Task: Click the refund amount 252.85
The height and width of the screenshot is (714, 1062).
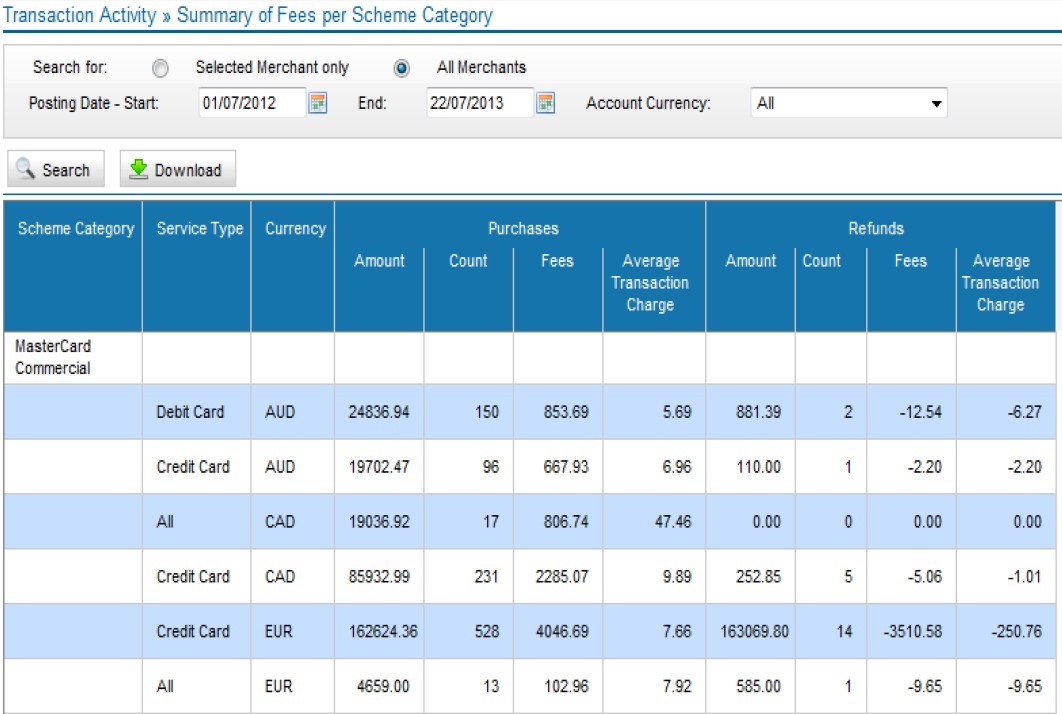Action: [758, 576]
